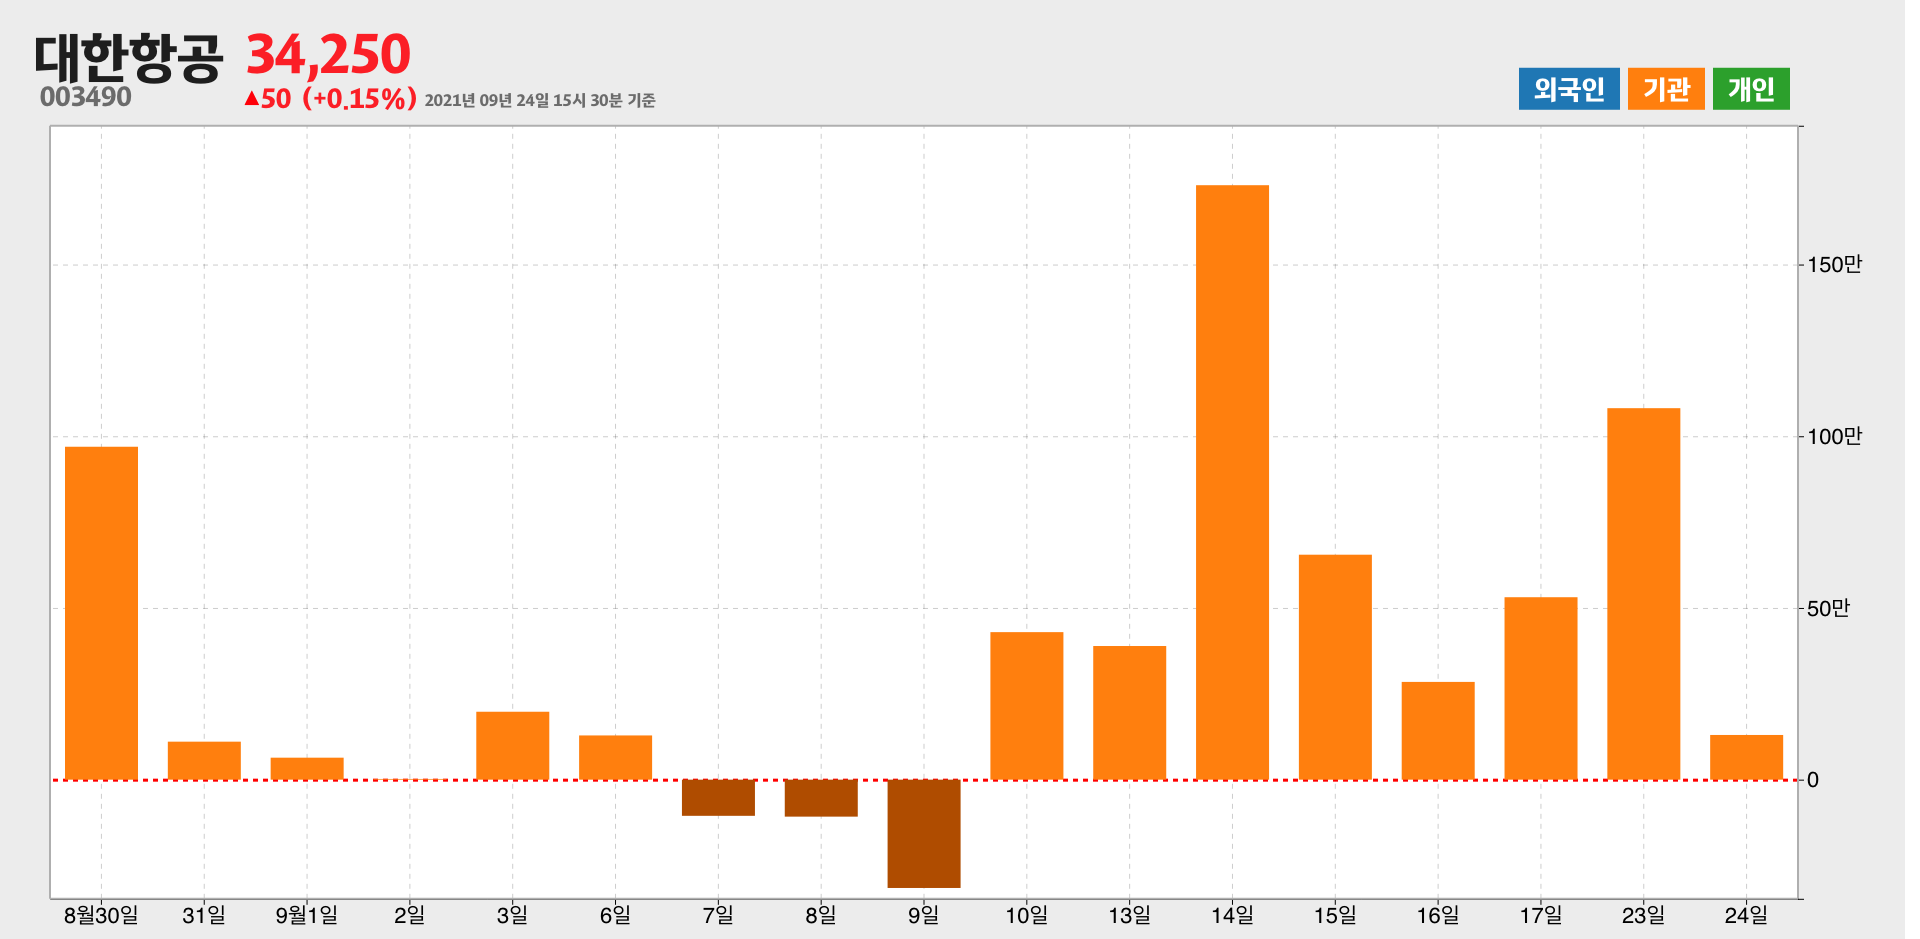Click the 50만 y-axis label
Image resolution: width=1920 pixels, height=939 pixels.
(x=1828, y=609)
